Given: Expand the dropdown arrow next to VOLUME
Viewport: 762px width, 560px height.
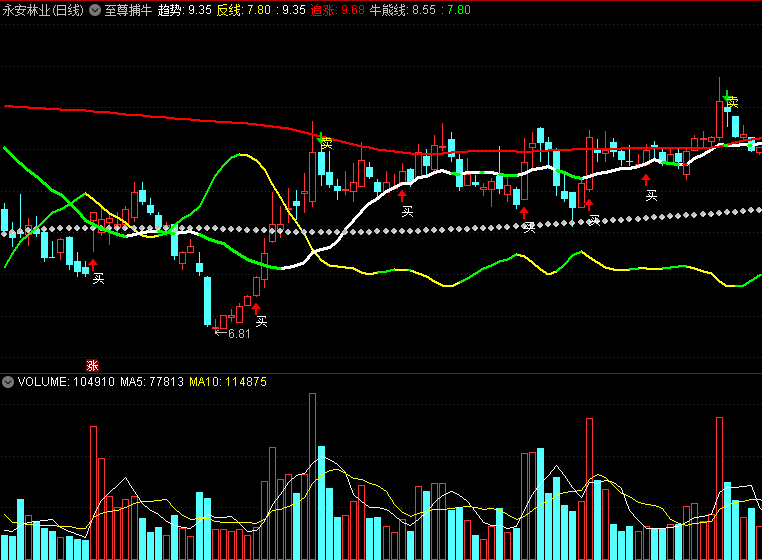Looking at the screenshot, I should (8, 382).
